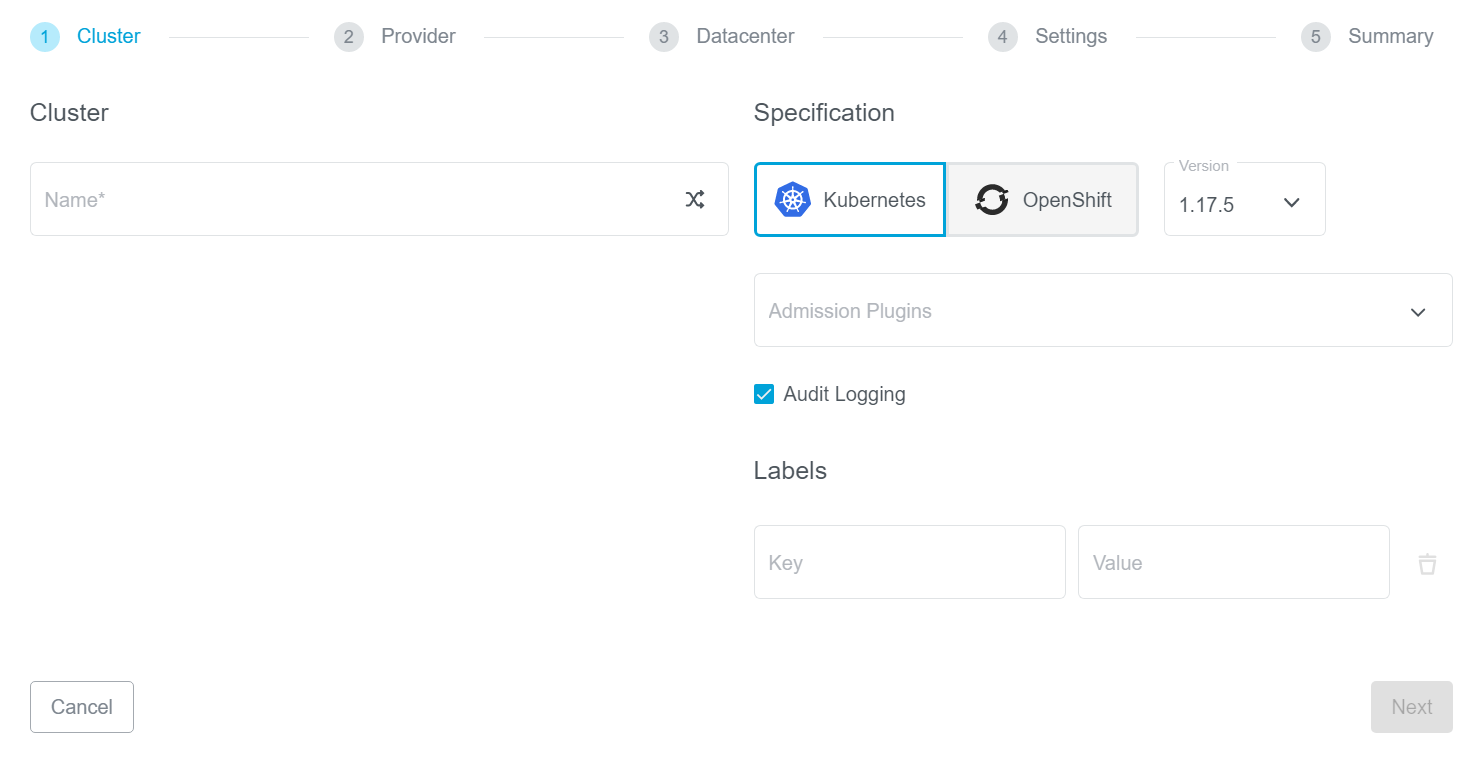The height and width of the screenshot is (762, 1480).
Task: Click the step 4 circle icon
Action: coord(1002,36)
